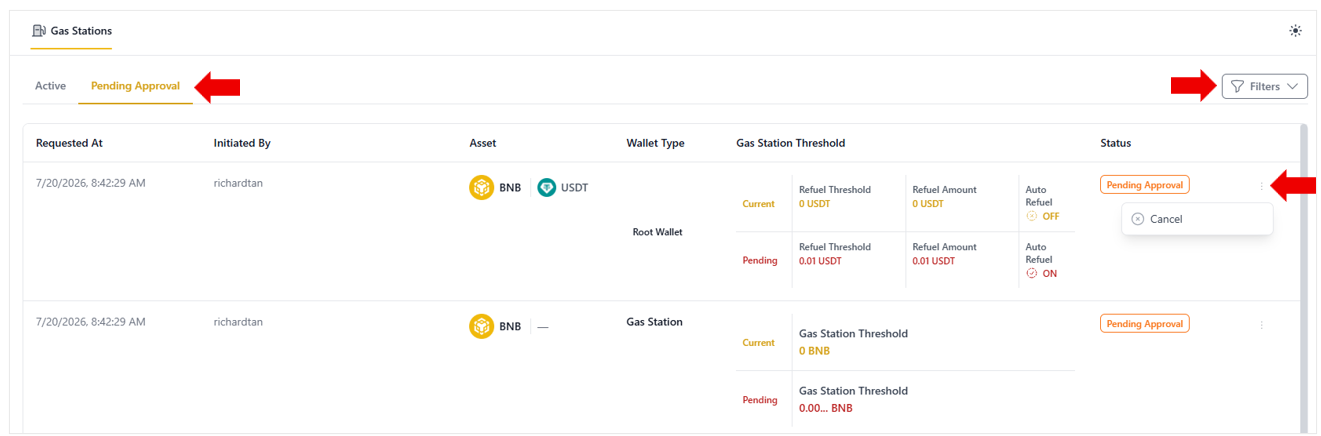1321x436 pixels.
Task: Click the pending Refuel Amount 0.01 USDT value
Action: 933,261
